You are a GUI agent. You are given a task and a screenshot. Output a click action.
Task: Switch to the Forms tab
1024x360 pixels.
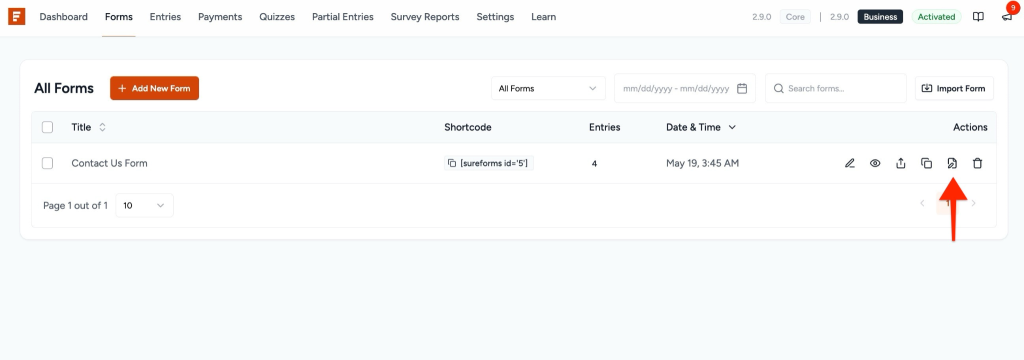click(x=119, y=17)
